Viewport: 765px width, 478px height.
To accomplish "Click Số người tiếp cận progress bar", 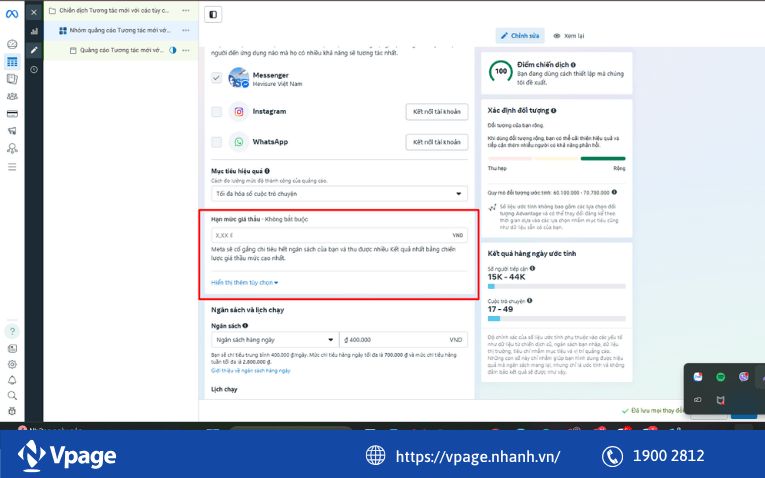I will (556, 286).
